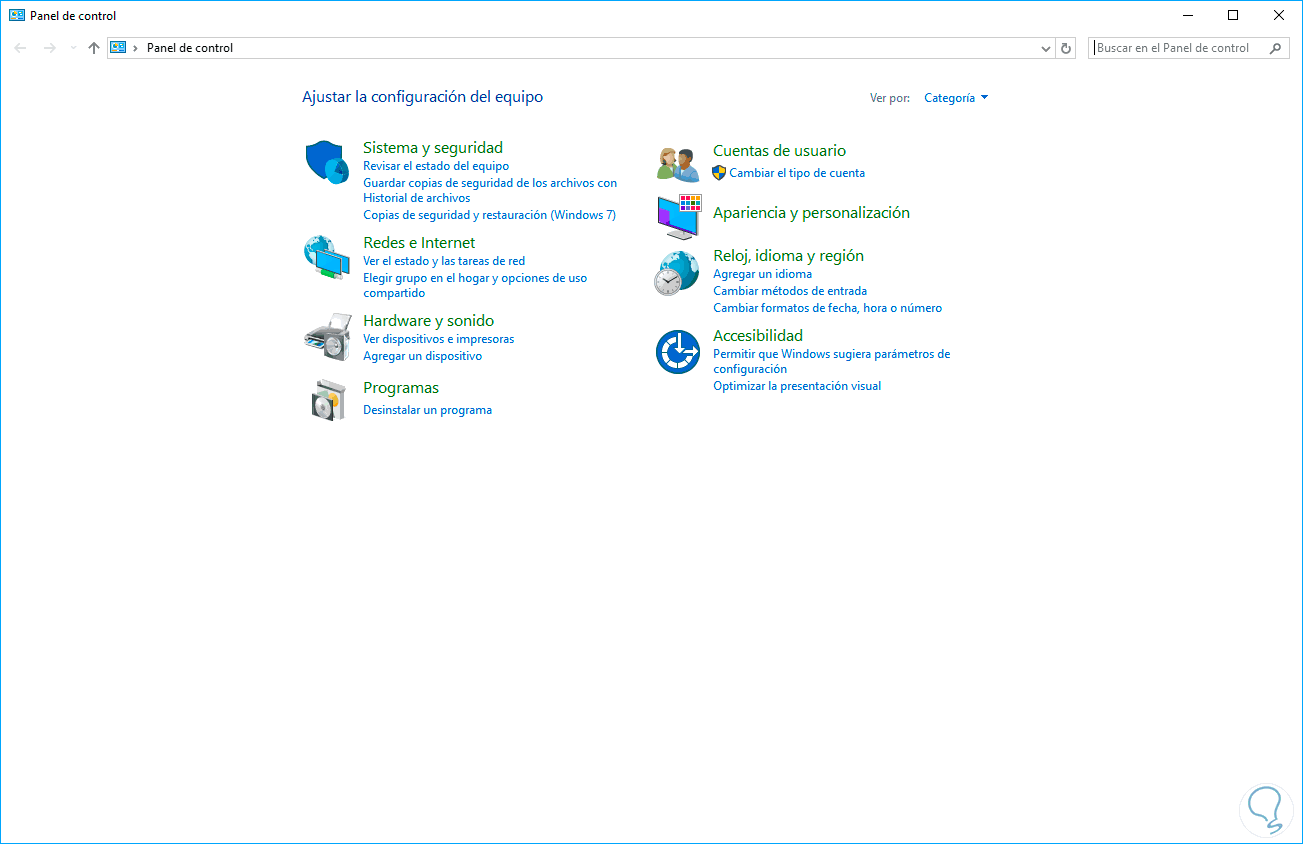Click Cambiar el tipo de cuenta

point(797,173)
